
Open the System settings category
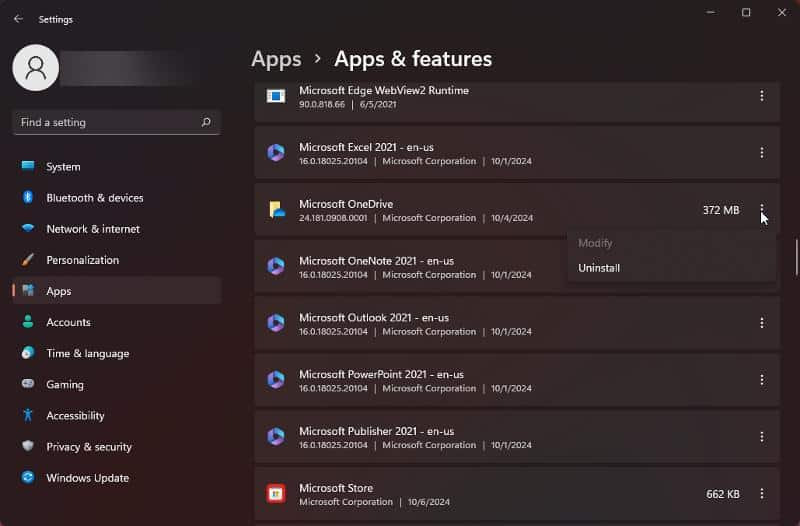click(117, 166)
